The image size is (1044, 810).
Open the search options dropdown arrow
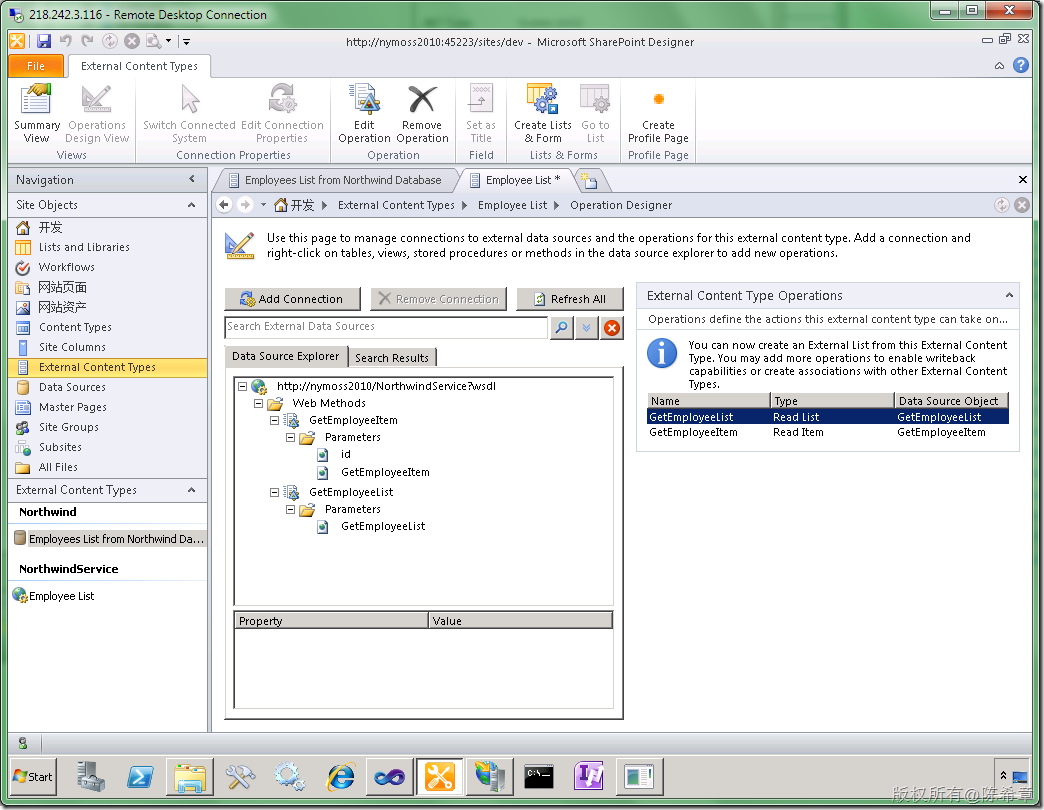pyautogui.click(x=587, y=327)
